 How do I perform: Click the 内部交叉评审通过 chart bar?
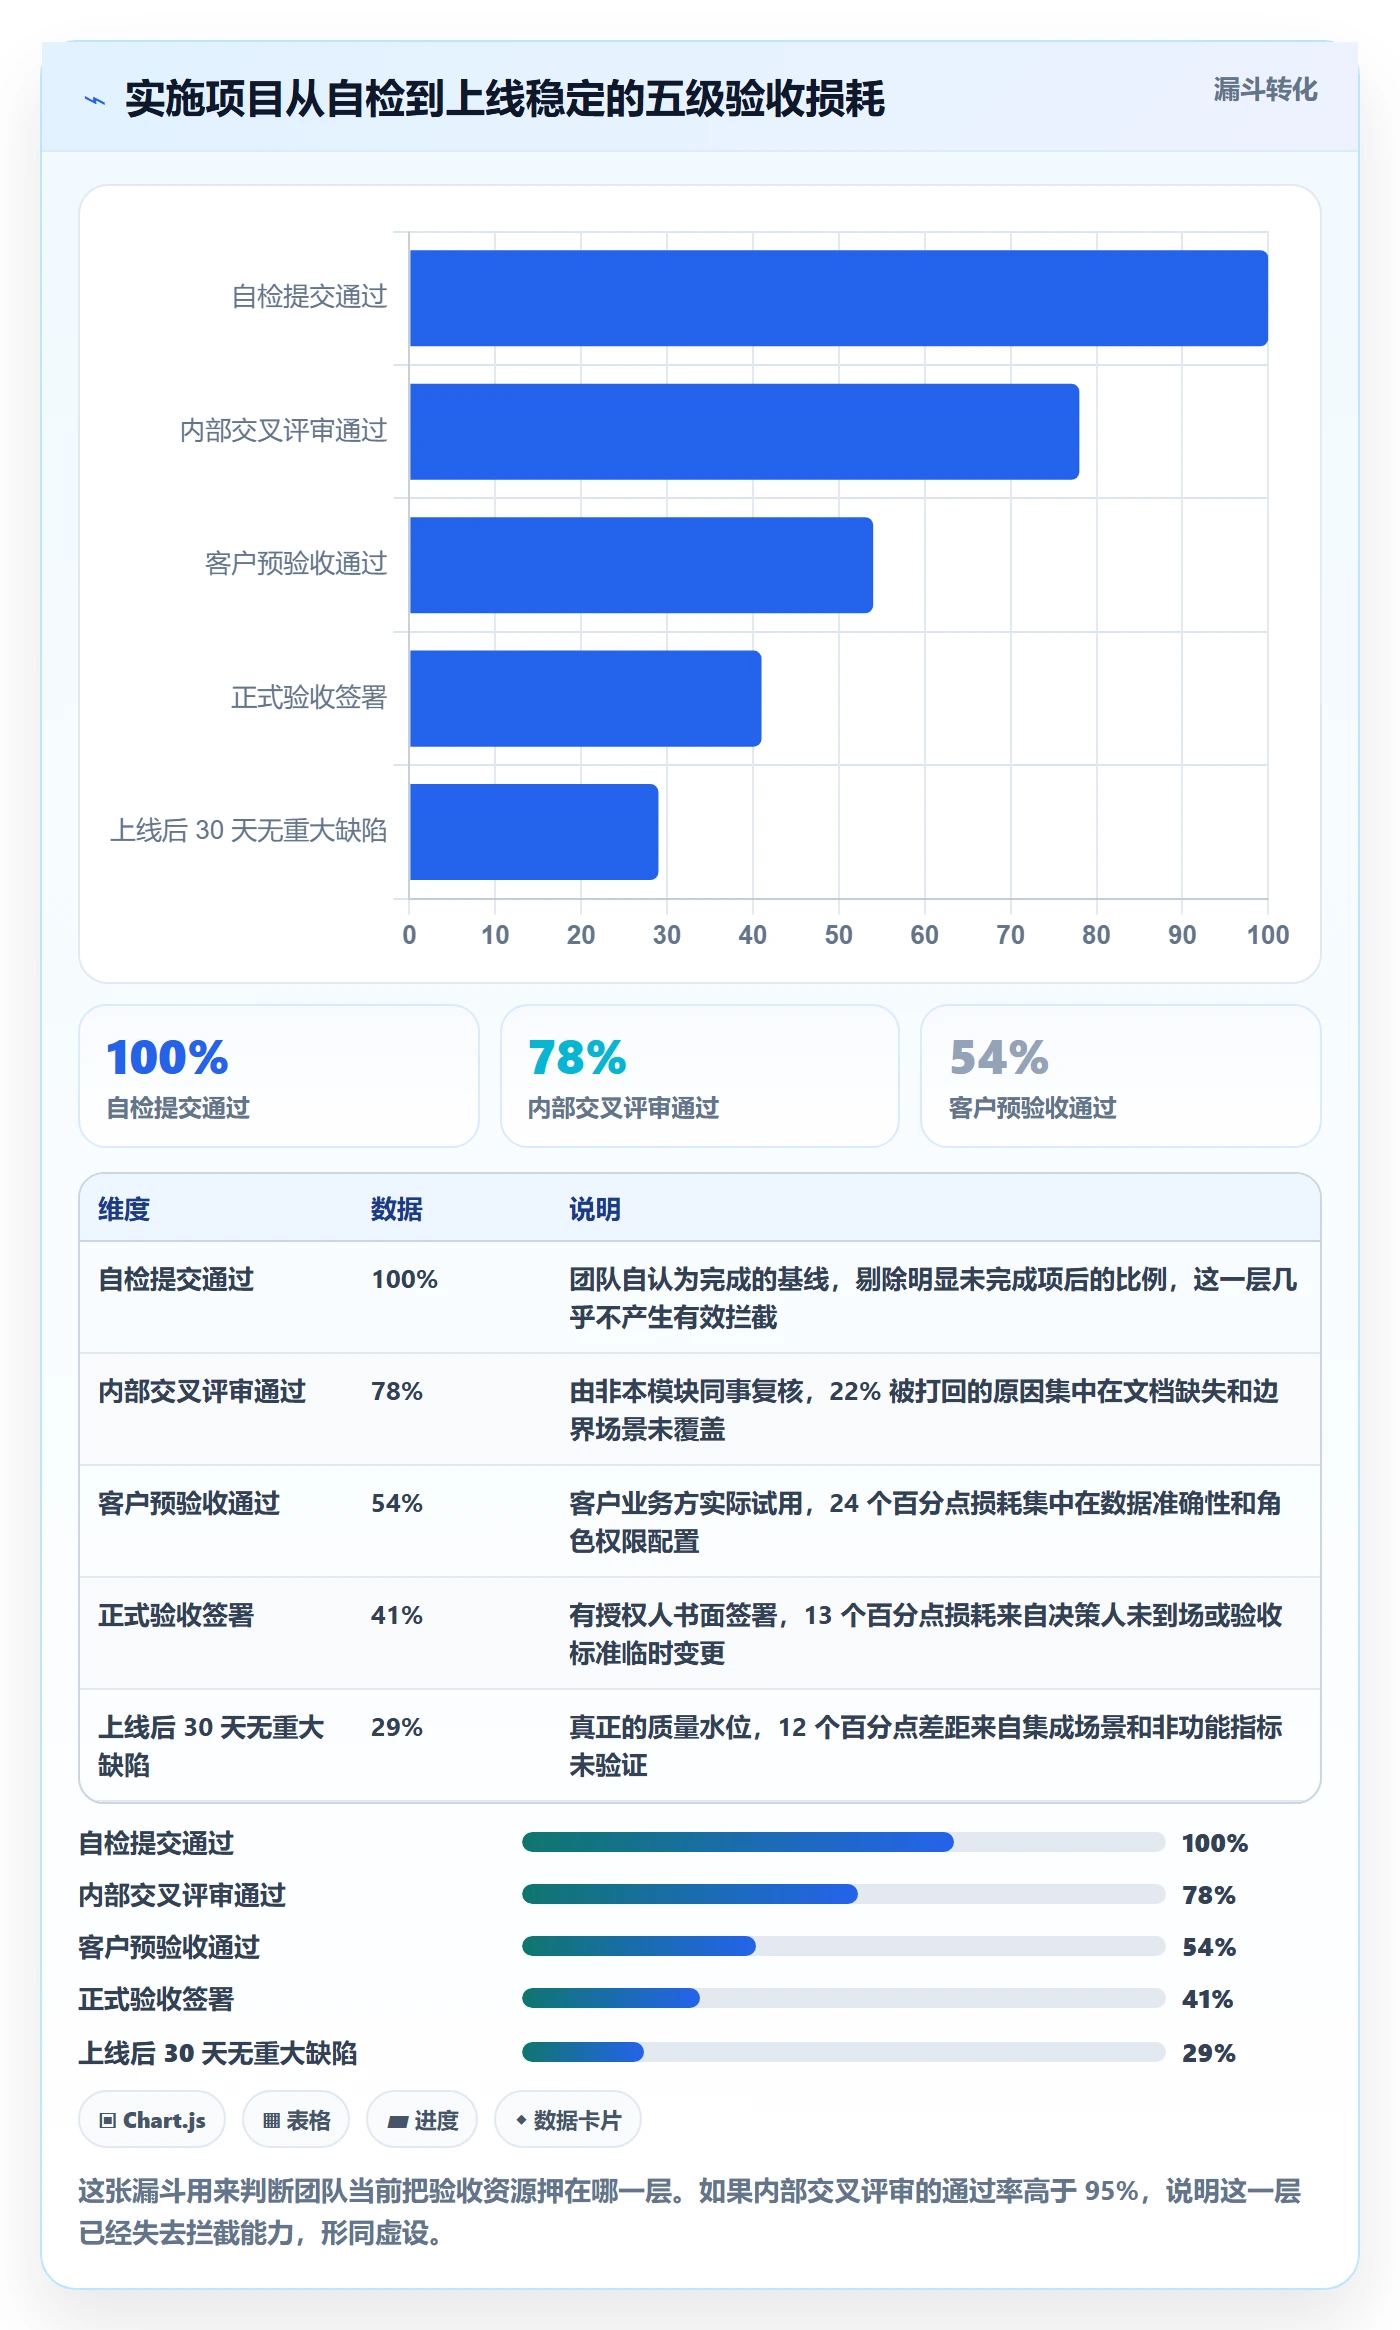(744, 432)
